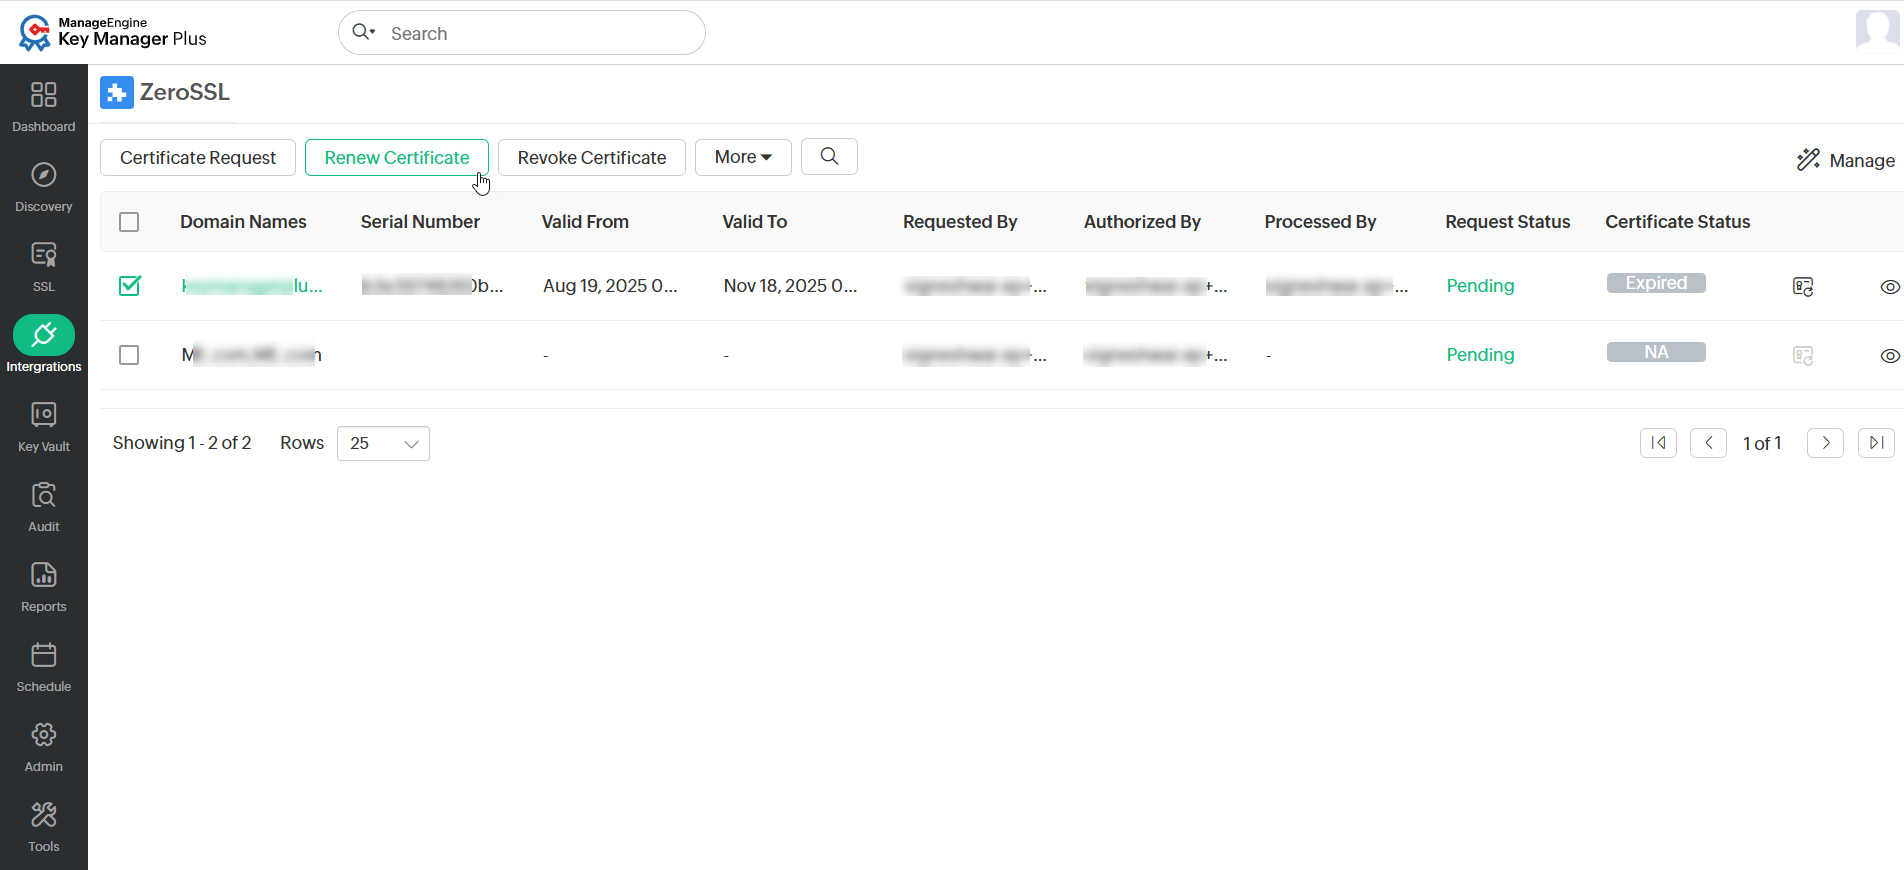
Task: Click the Requested By column header
Action: pos(960,222)
